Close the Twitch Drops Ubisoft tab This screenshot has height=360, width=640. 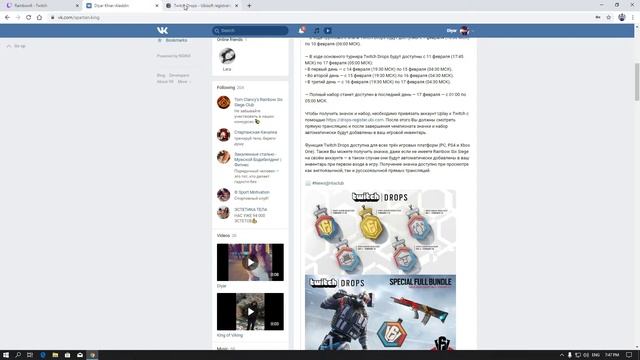pos(236,6)
